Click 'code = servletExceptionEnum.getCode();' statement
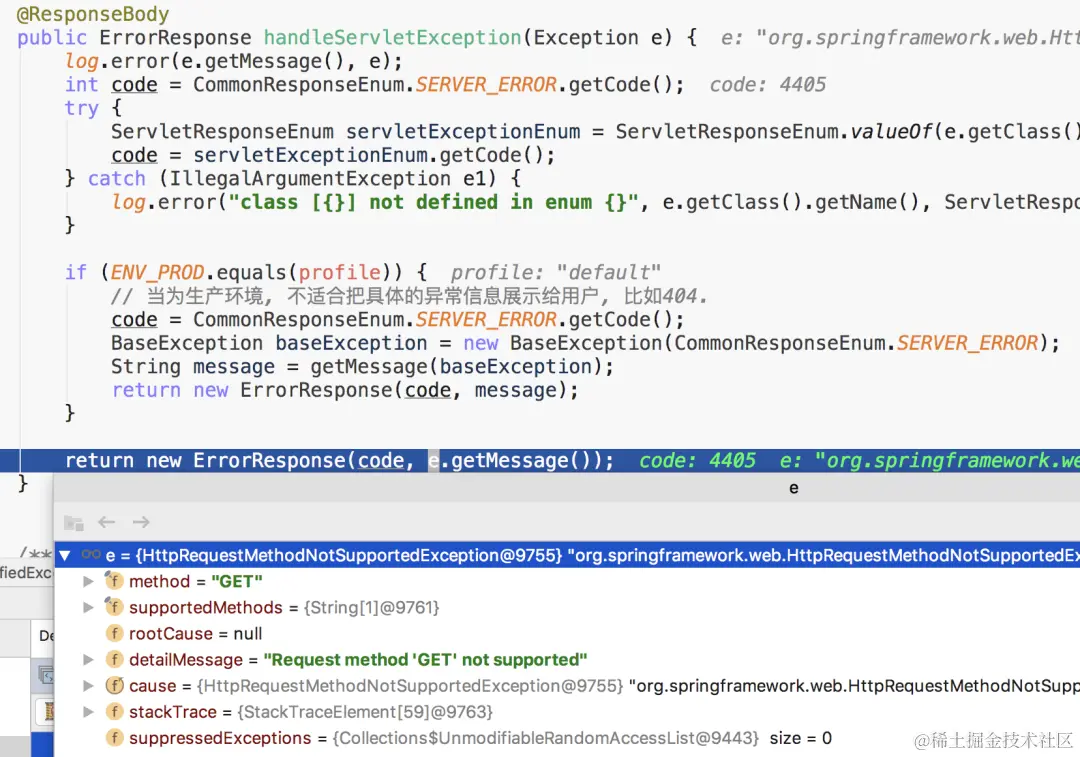The width and height of the screenshot is (1080, 757). 333,155
